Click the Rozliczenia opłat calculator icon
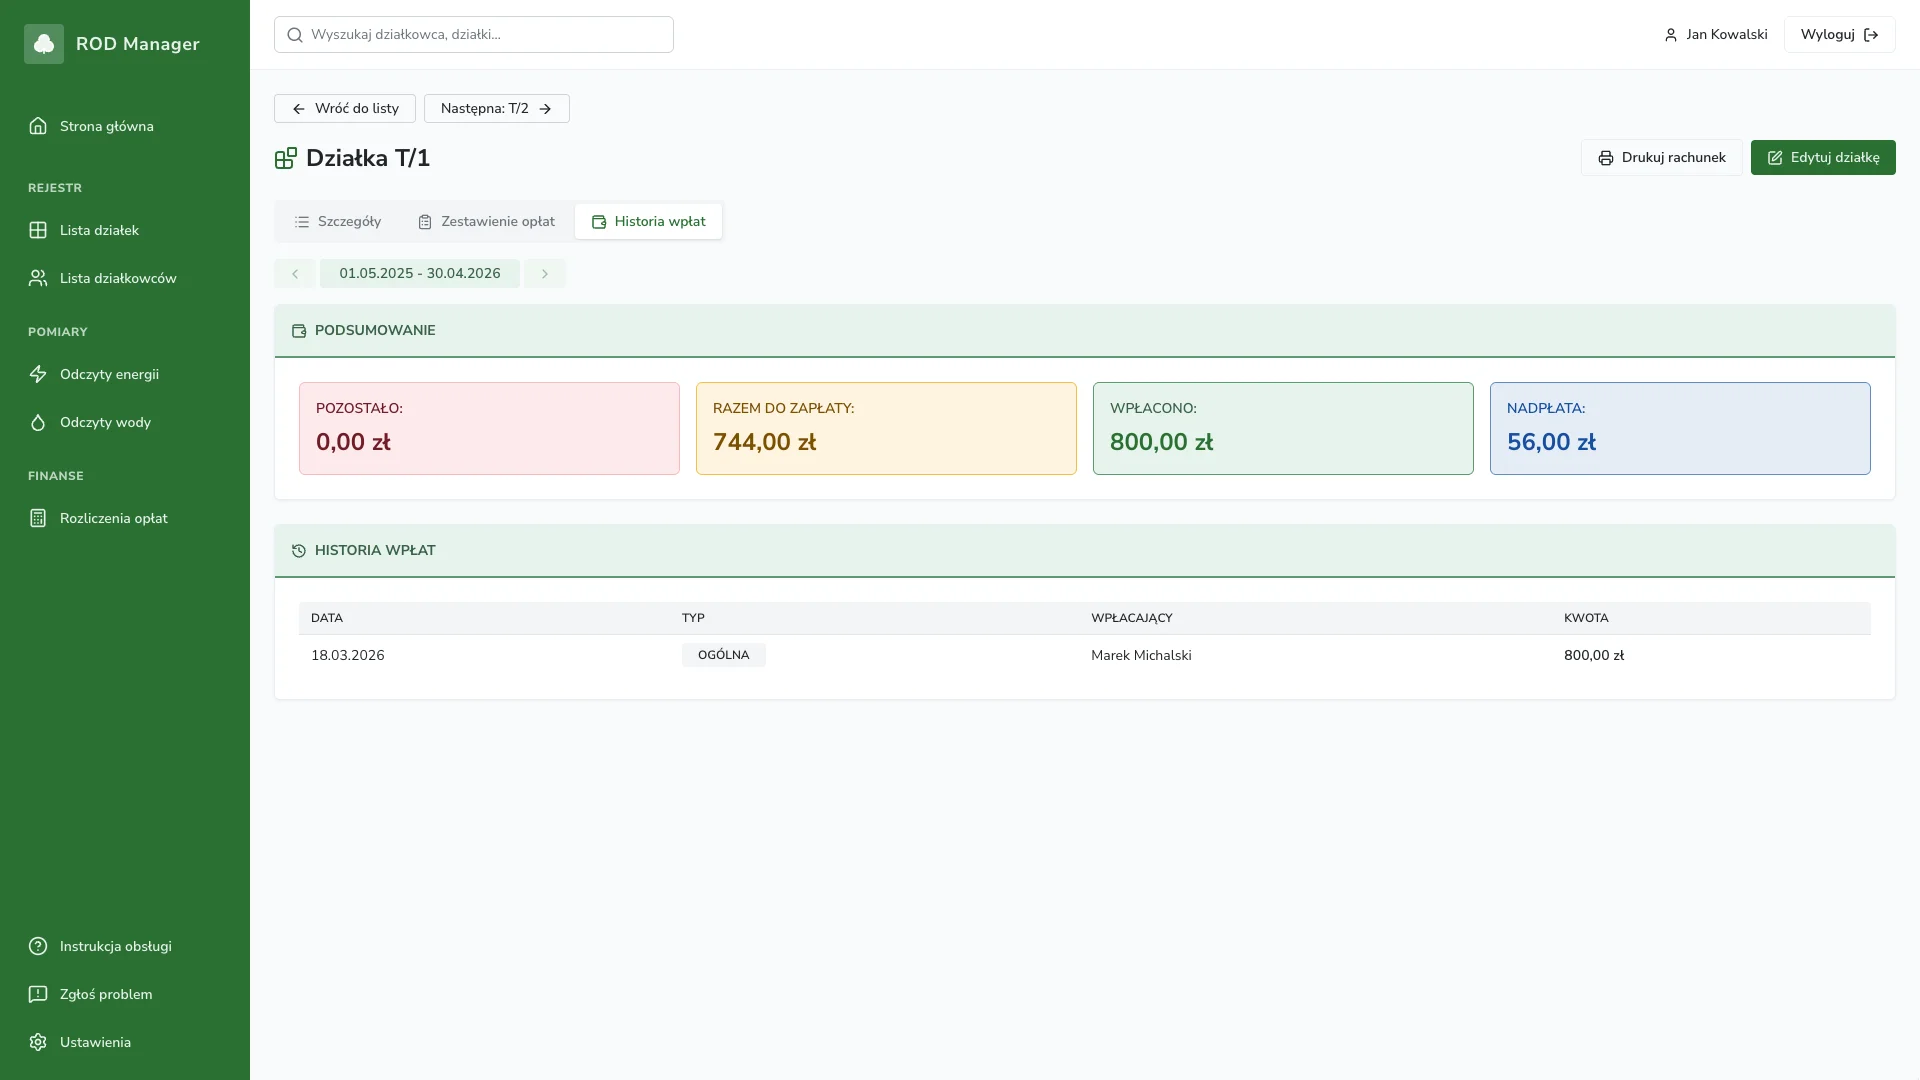 pos(38,518)
